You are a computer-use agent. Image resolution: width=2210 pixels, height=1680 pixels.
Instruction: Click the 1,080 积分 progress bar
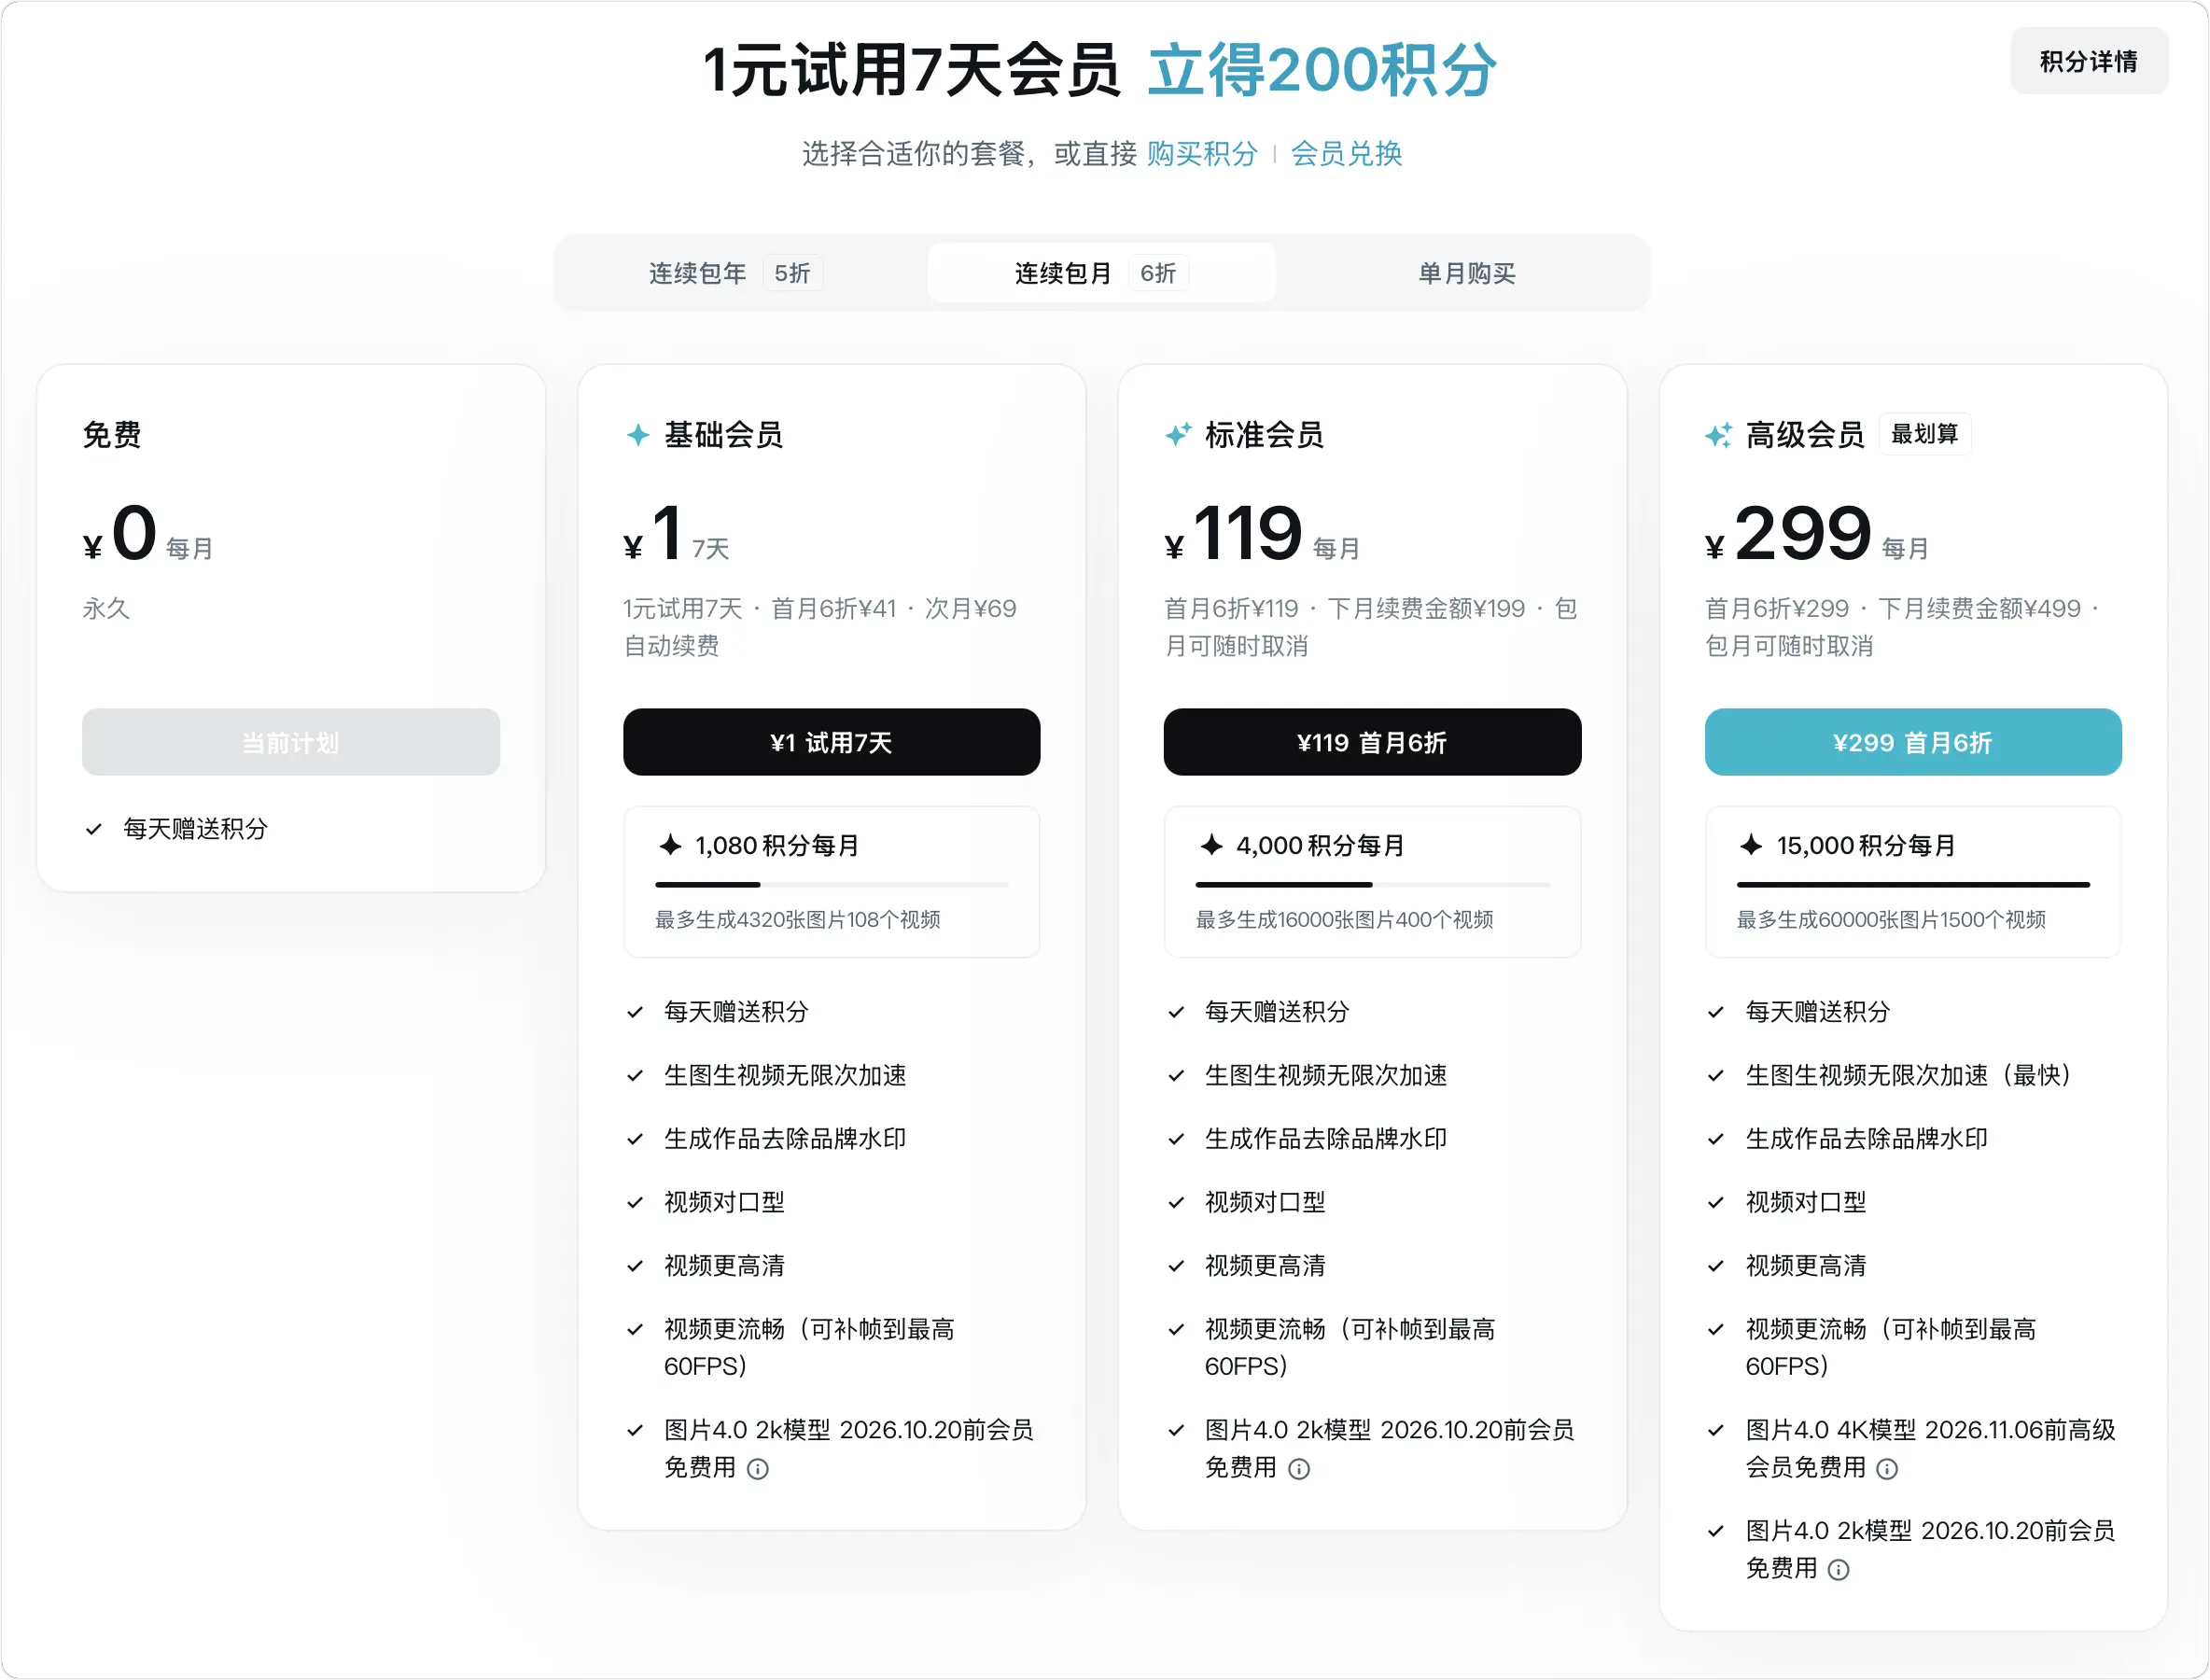(831, 885)
